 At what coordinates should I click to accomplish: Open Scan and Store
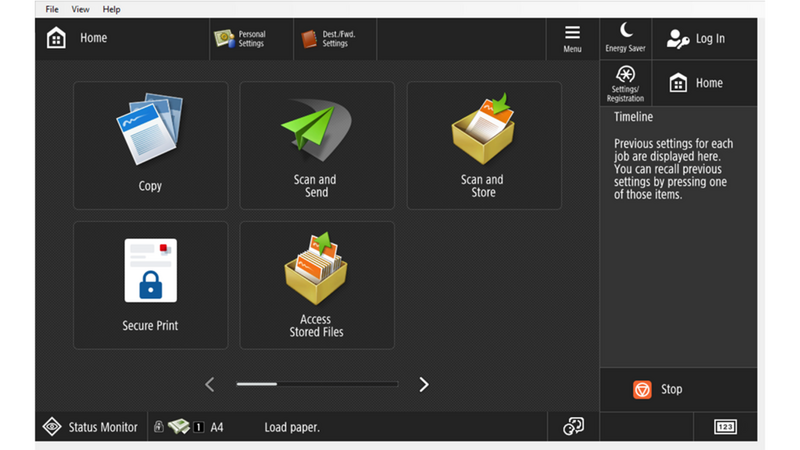[483, 145]
